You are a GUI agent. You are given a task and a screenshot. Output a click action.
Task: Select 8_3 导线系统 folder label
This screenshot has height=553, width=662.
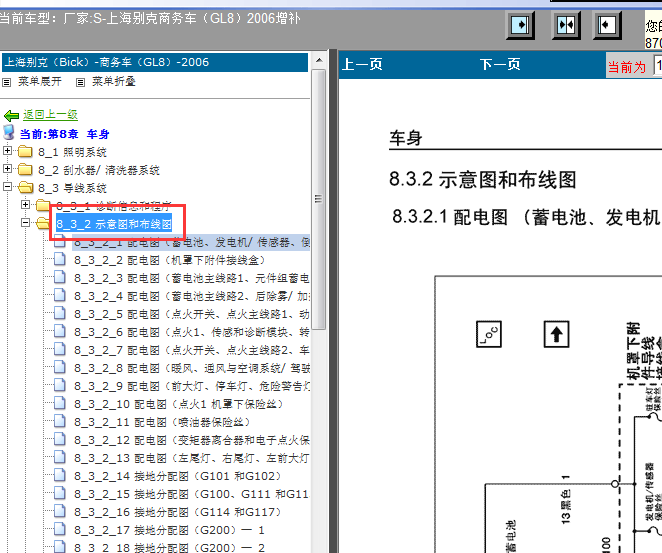click(x=72, y=188)
